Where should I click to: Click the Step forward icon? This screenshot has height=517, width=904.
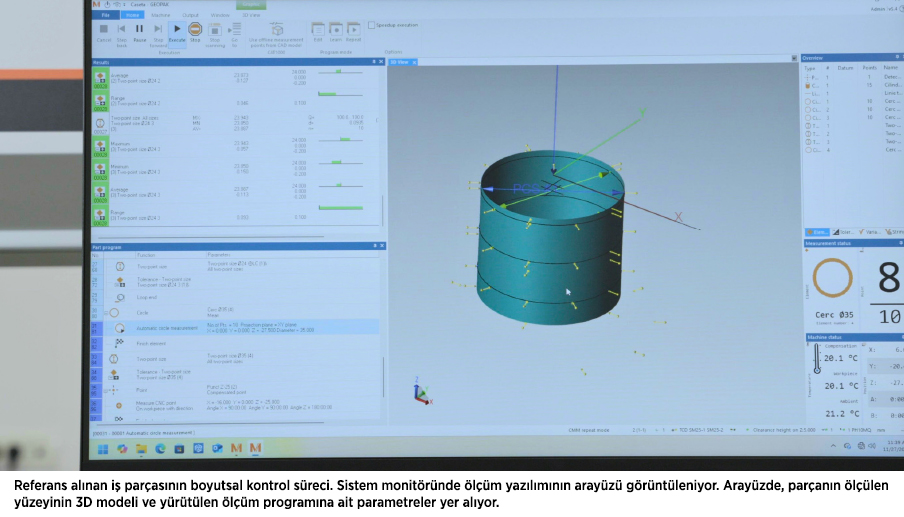coord(158,30)
